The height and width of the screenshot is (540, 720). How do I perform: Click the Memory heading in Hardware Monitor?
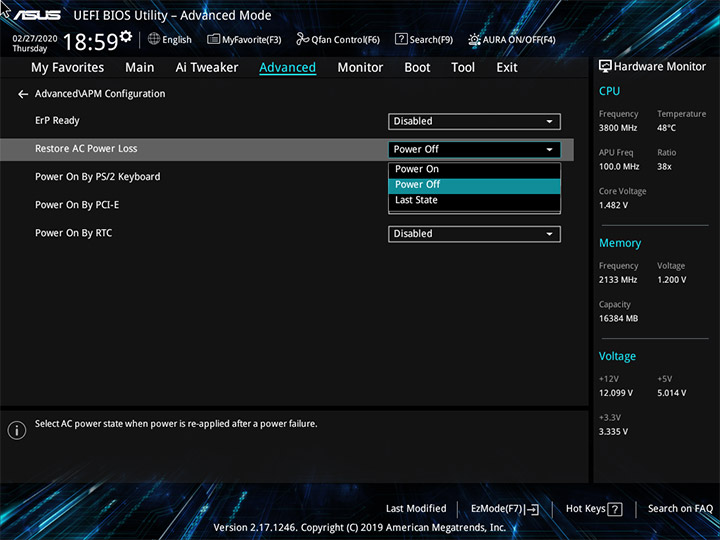pyautogui.click(x=620, y=243)
